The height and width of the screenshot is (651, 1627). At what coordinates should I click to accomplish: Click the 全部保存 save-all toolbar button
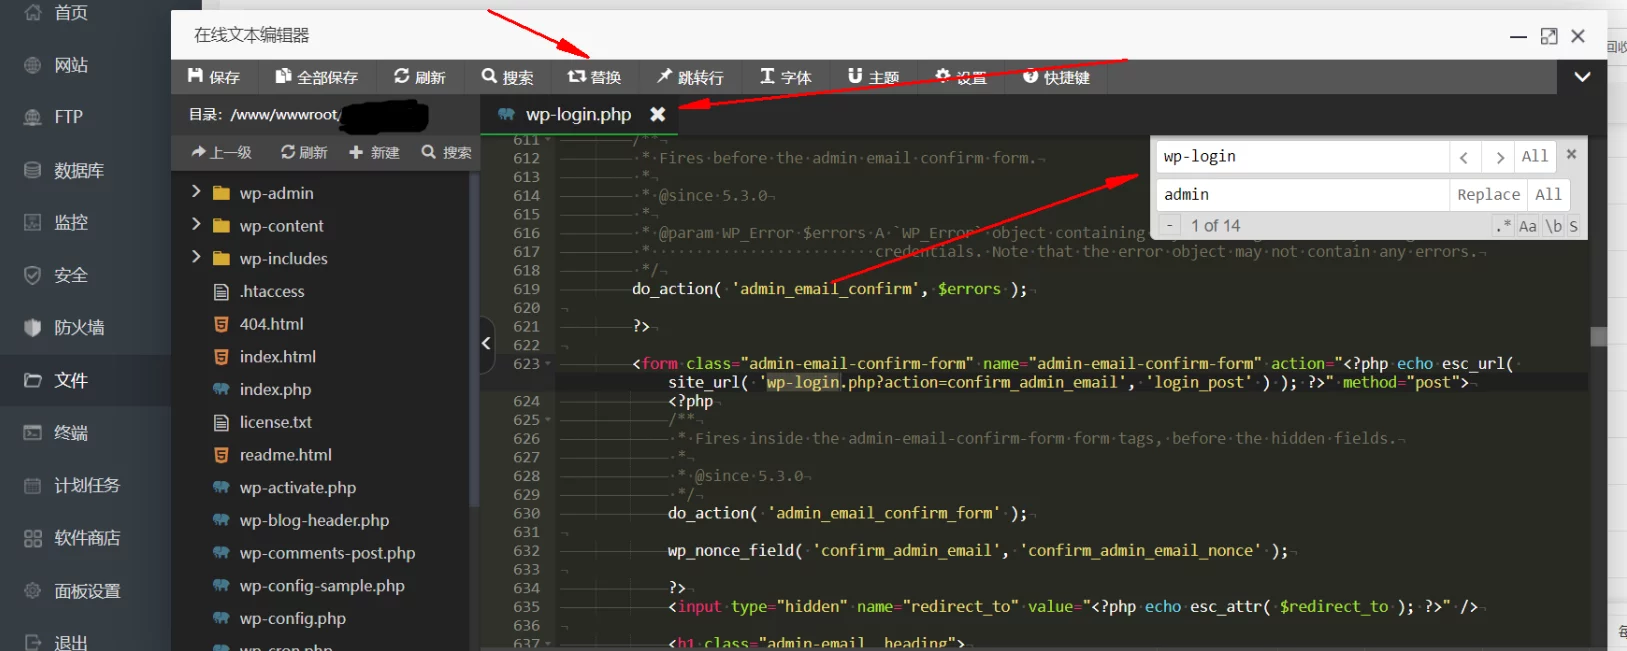coord(316,77)
